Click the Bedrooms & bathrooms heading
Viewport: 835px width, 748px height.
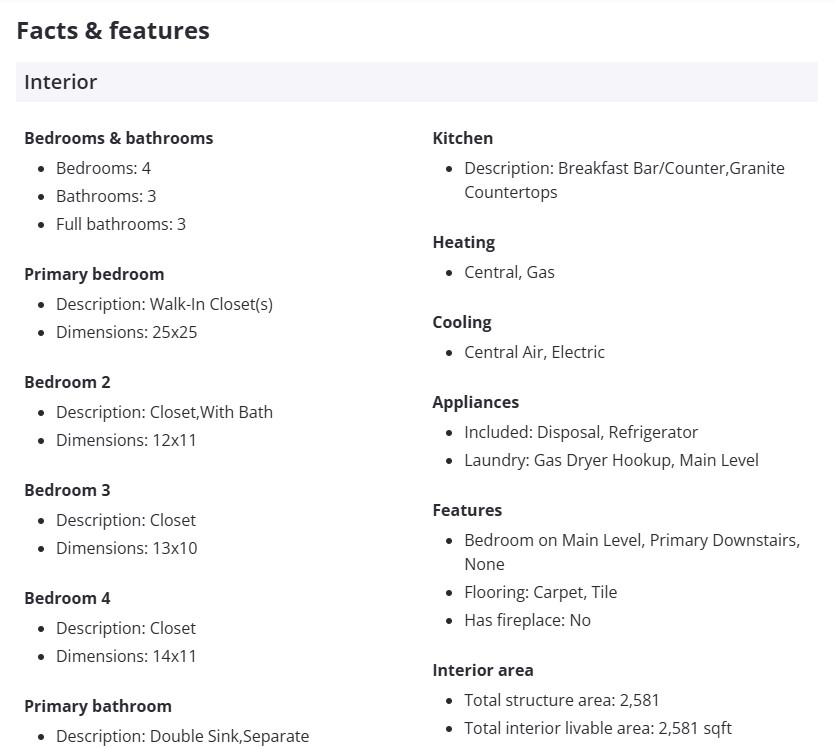click(x=118, y=138)
